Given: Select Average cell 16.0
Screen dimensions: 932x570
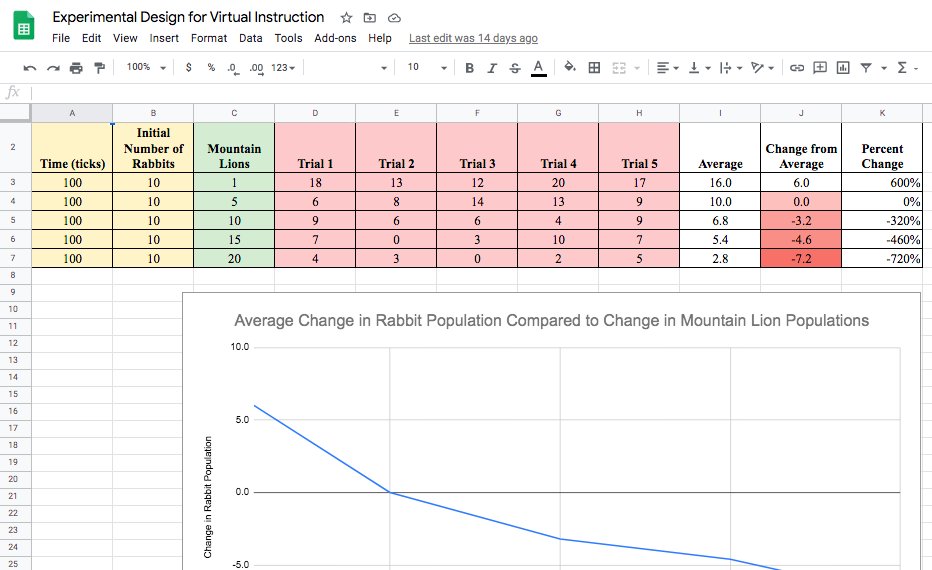Looking at the screenshot, I should [720, 182].
